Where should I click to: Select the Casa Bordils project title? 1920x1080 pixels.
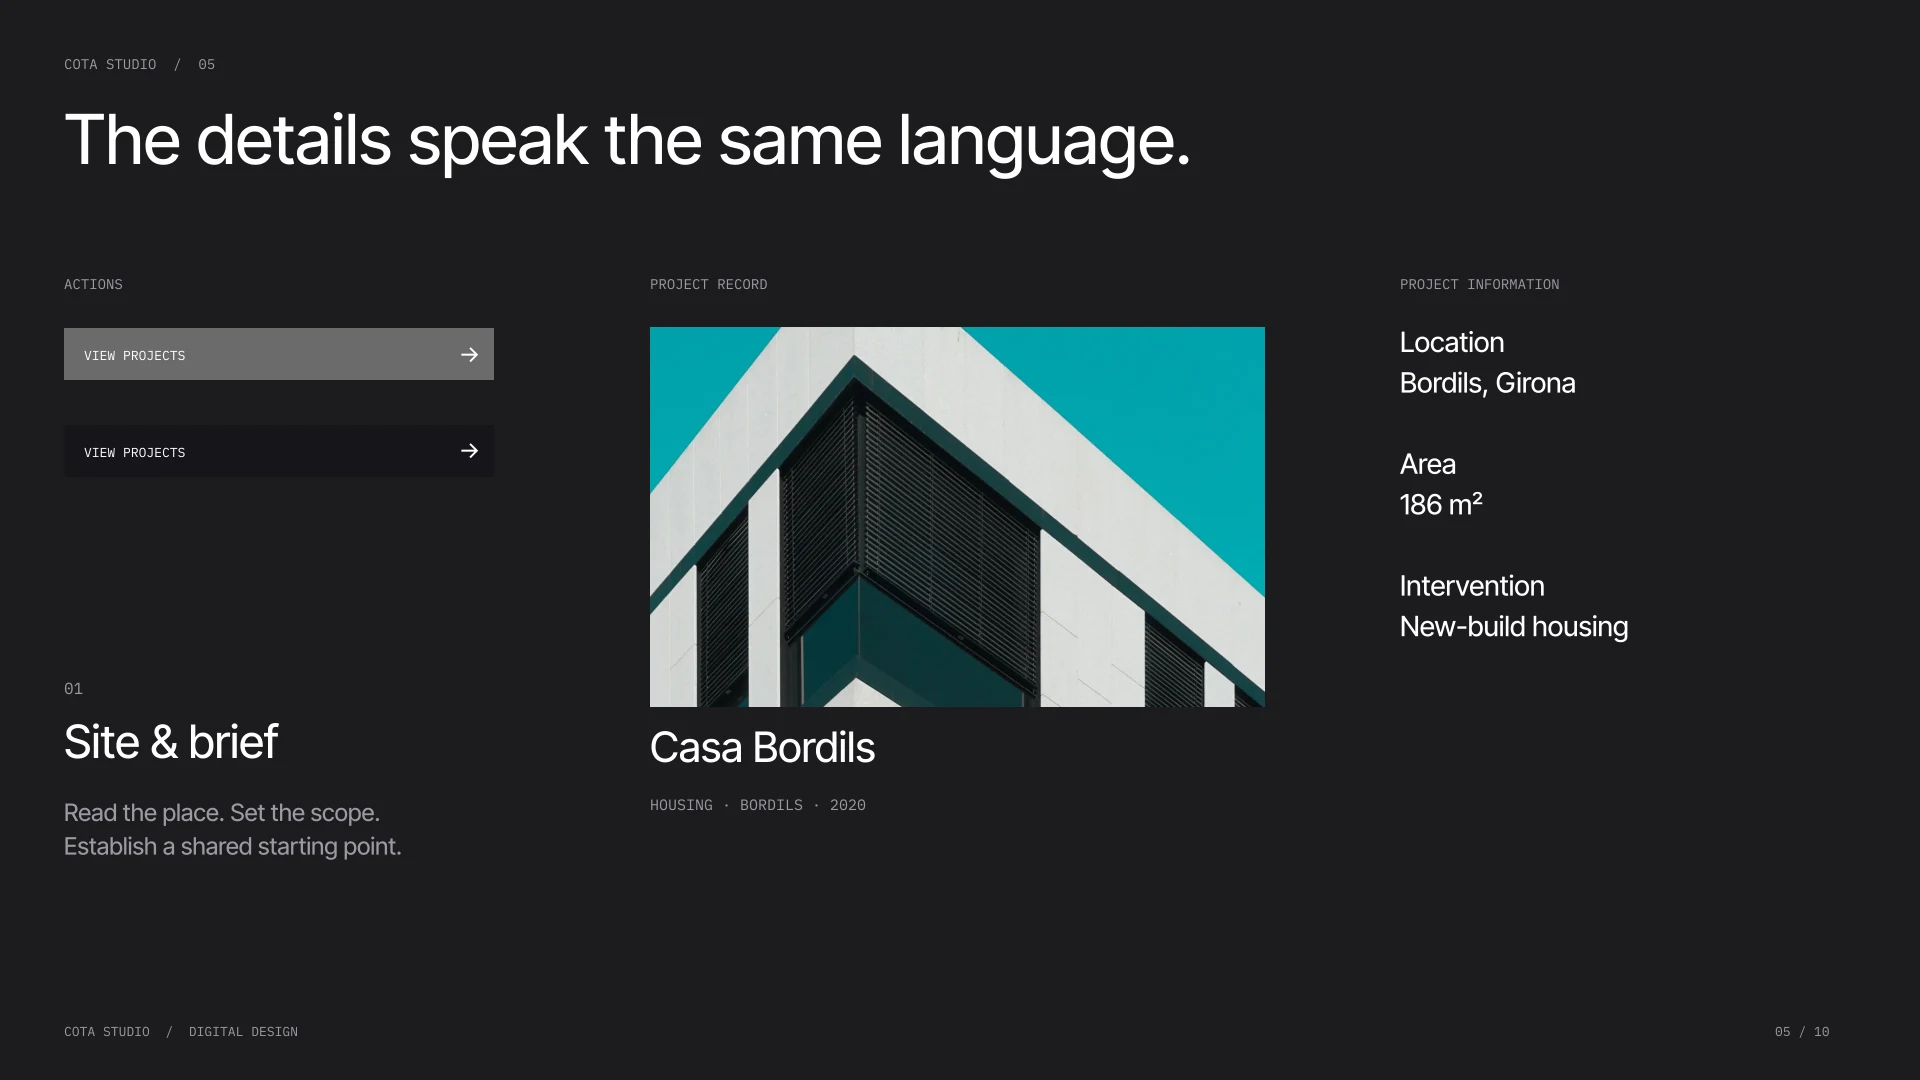[x=762, y=748]
